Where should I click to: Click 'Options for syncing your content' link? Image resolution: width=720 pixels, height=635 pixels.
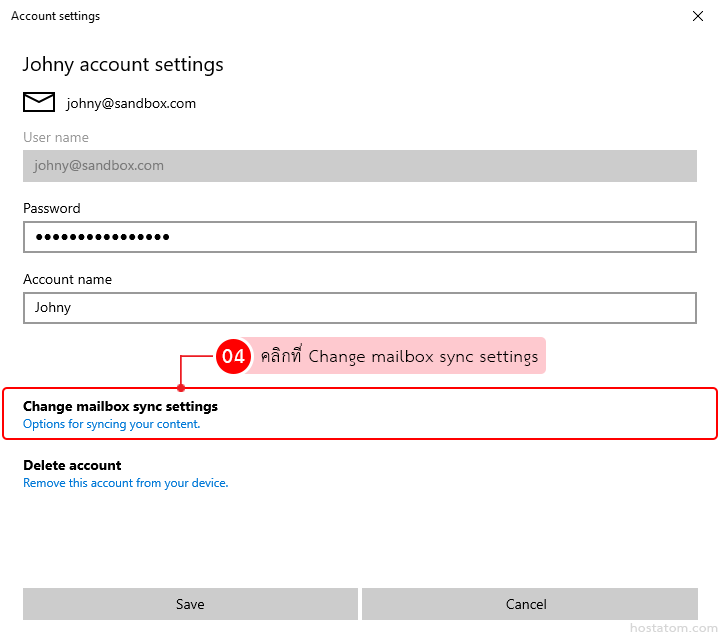(x=112, y=424)
